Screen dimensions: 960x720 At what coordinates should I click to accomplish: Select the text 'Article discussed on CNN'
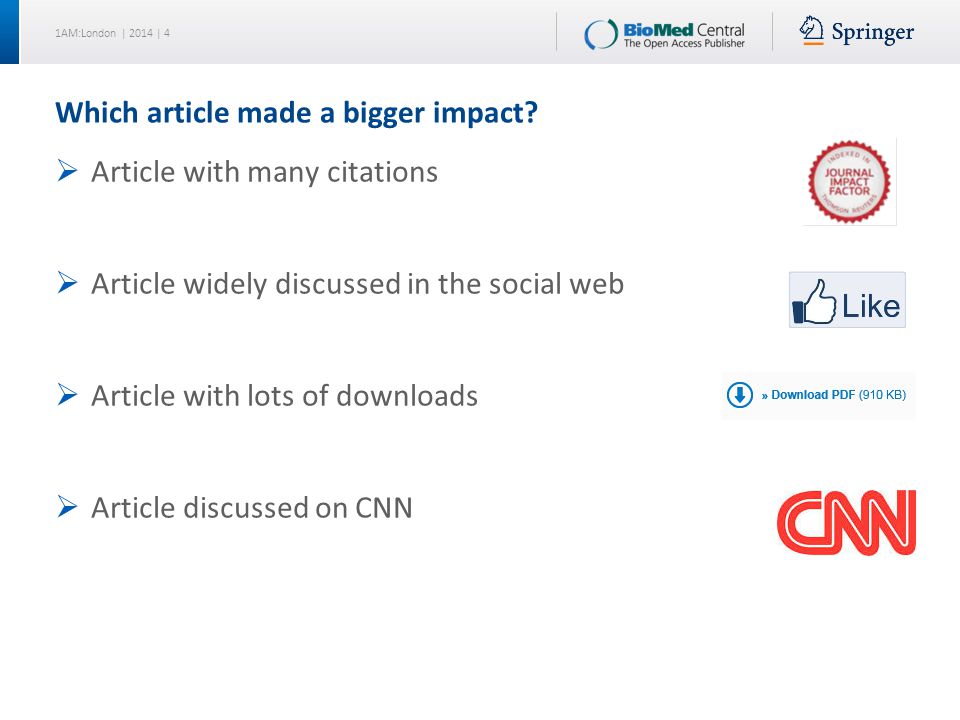pyautogui.click(x=252, y=508)
